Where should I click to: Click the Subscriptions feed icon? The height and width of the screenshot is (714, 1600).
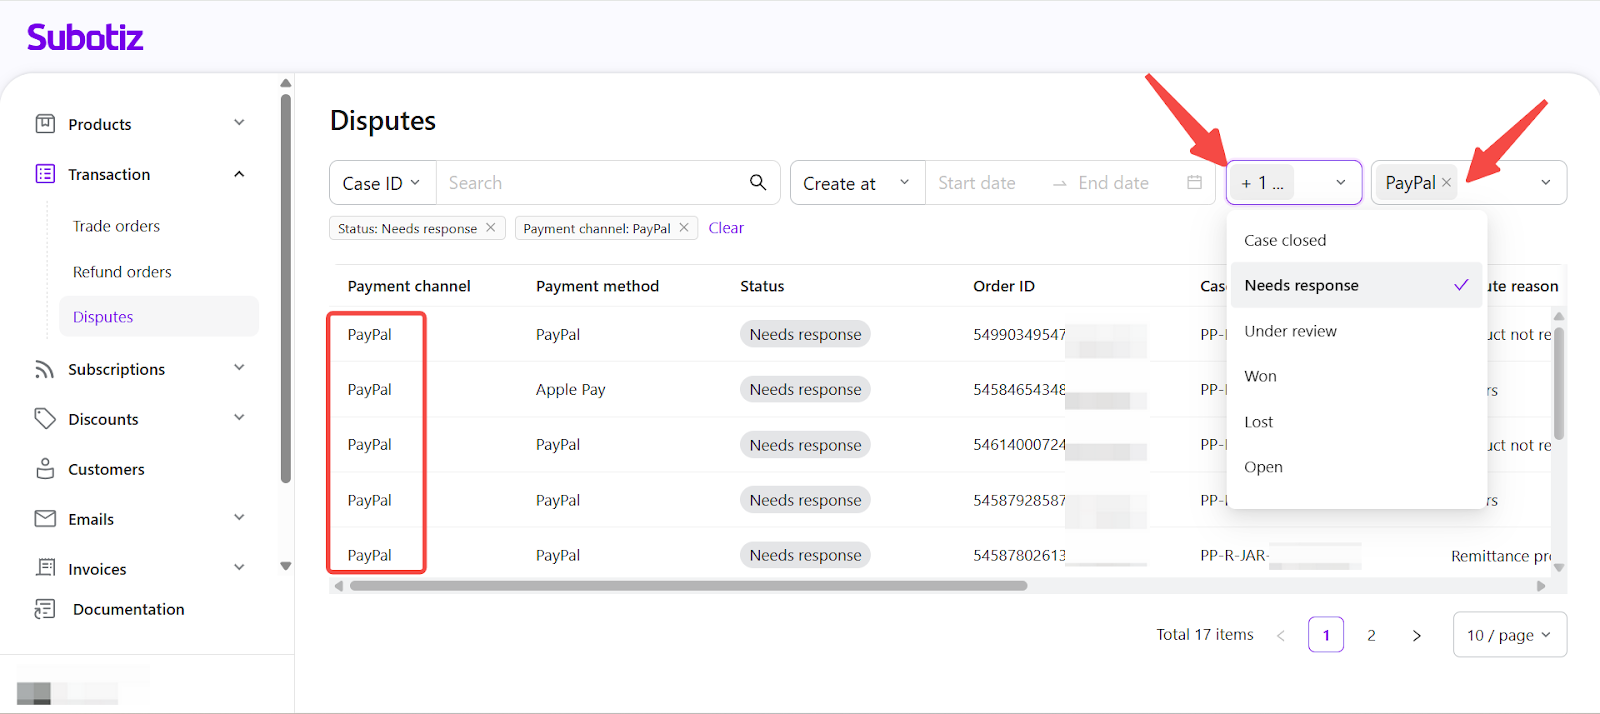(45, 369)
